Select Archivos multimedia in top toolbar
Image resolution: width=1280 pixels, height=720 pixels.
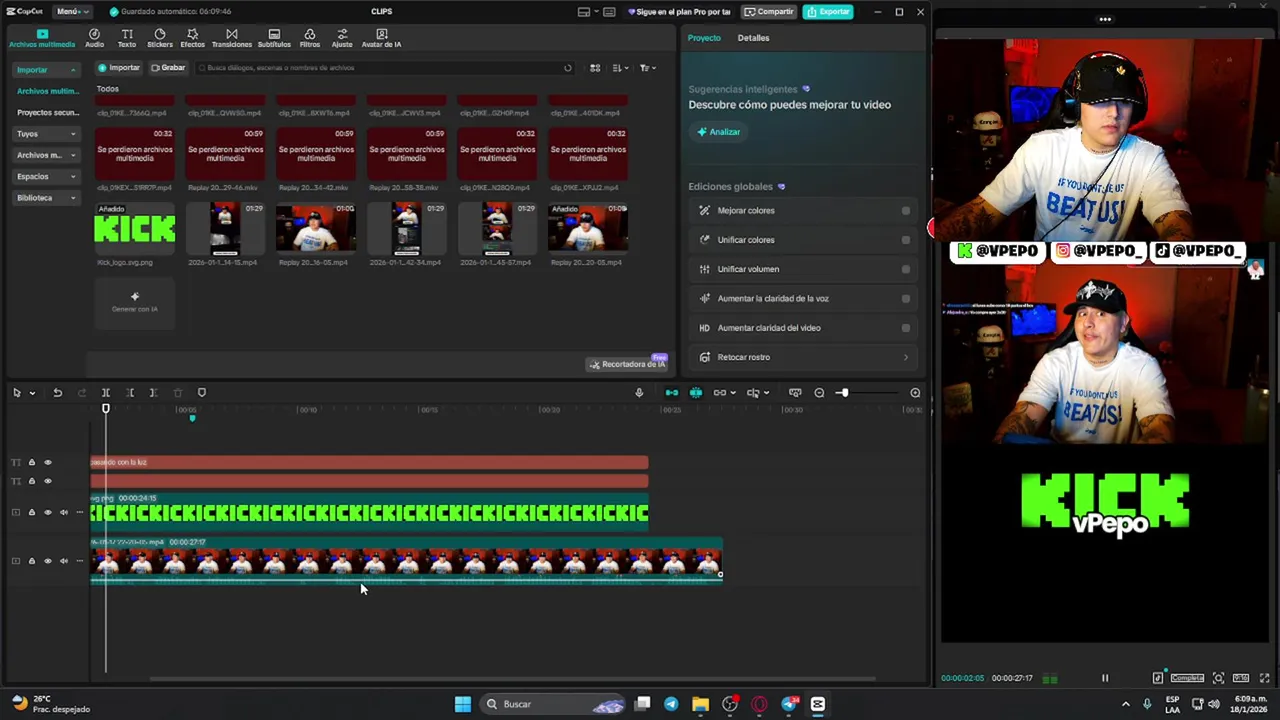click(42, 38)
